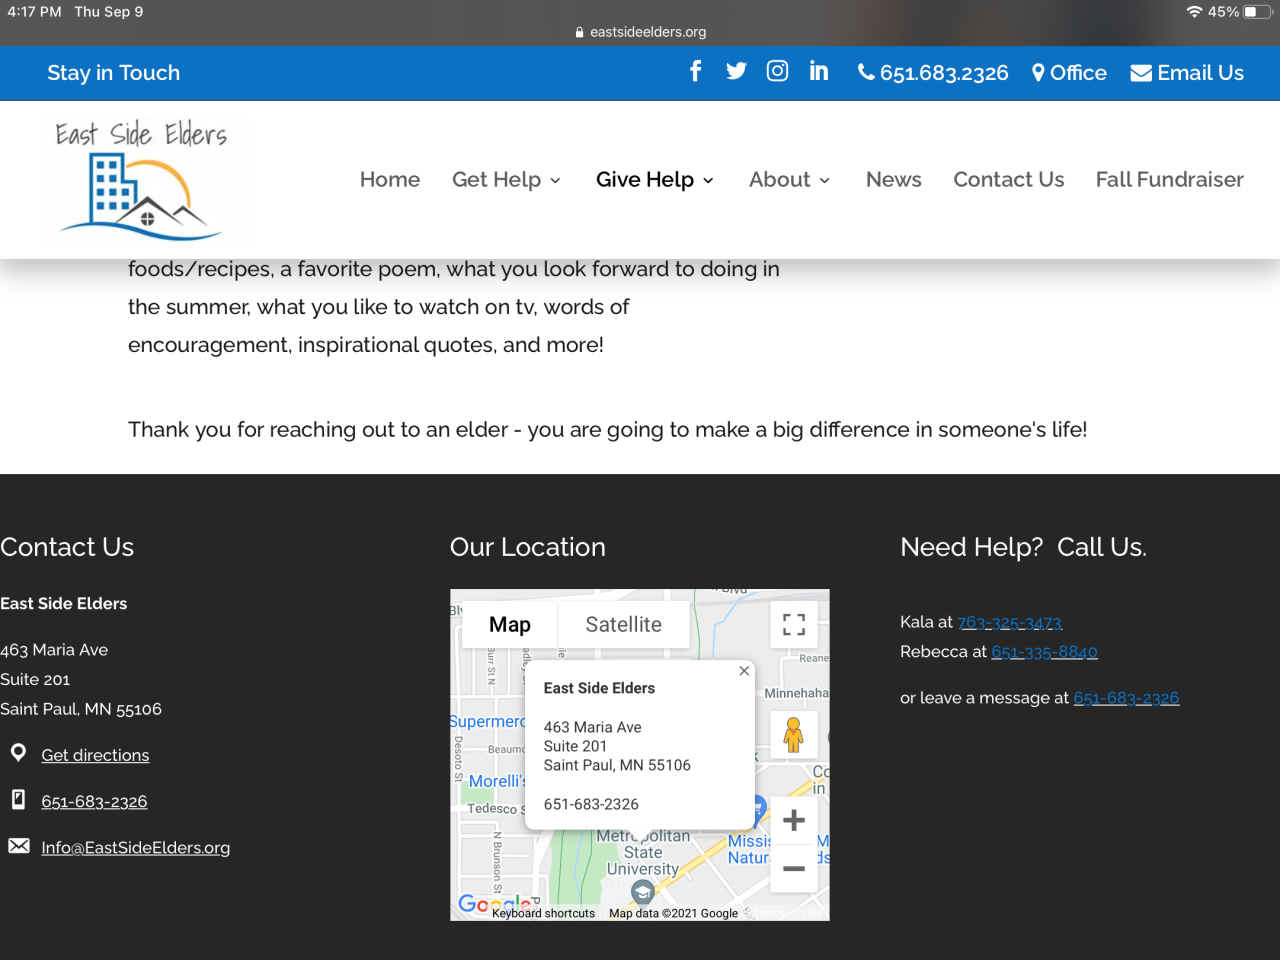
Task: Call Kala at 763-325-3473
Action: click(1010, 622)
